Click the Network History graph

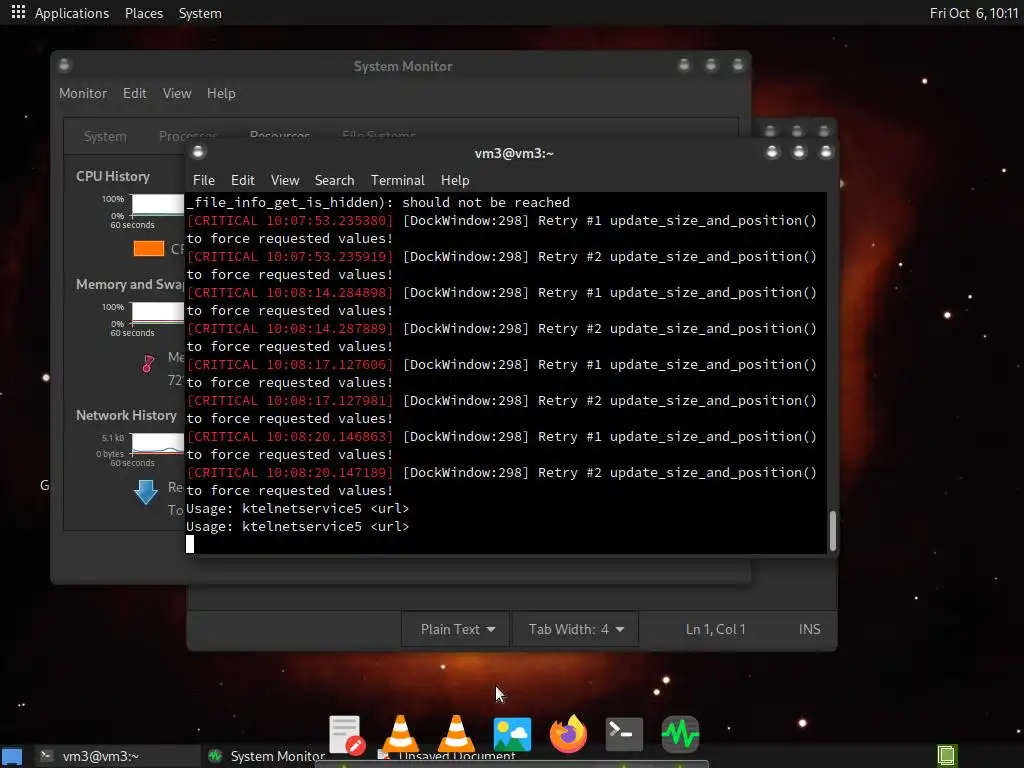click(157, 443)
